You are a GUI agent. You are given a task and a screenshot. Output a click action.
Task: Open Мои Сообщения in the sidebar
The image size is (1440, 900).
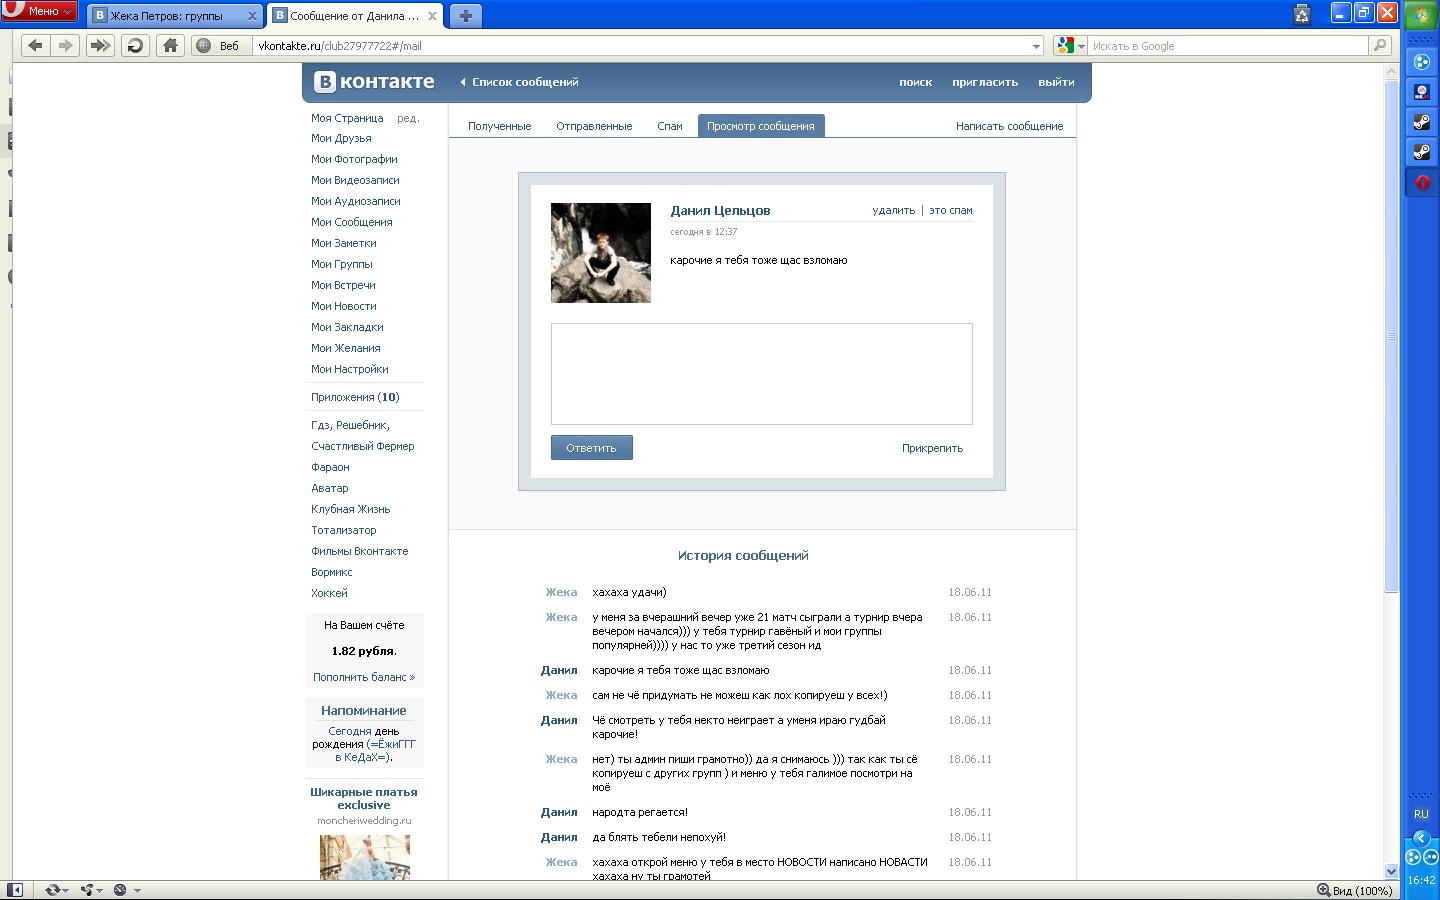tap(351, 222)
